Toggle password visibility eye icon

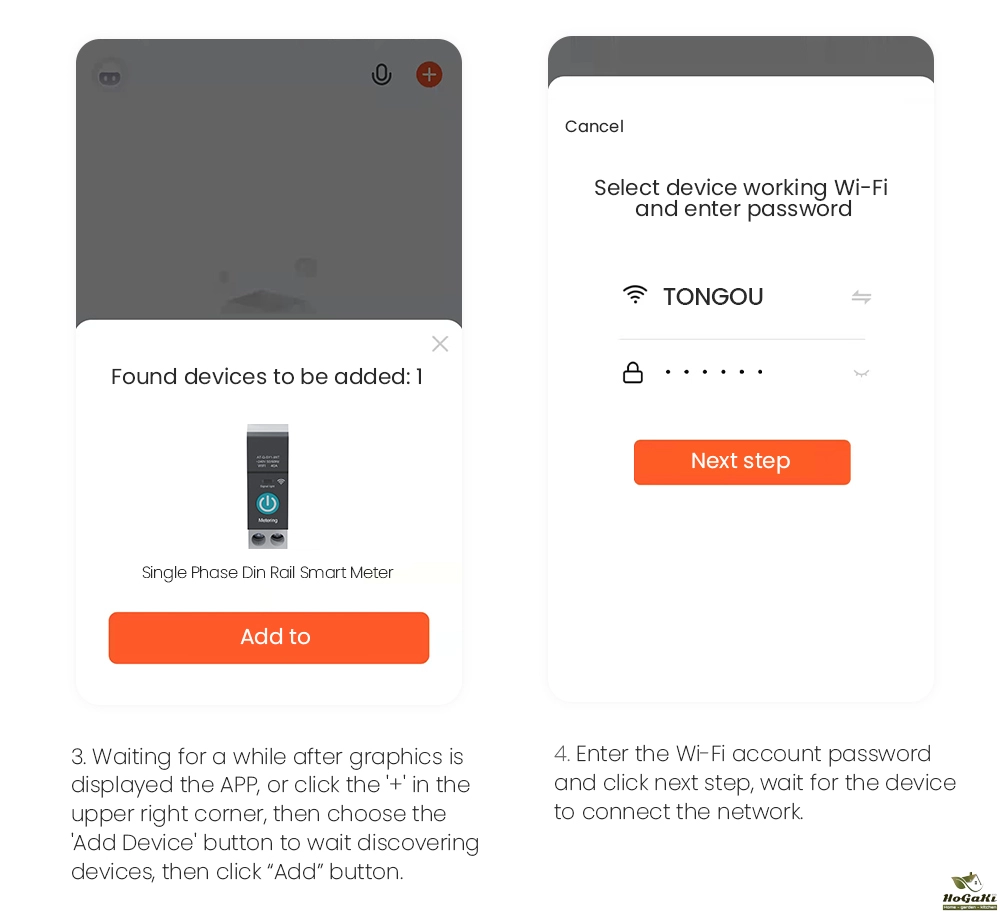[x=861, y=374]
